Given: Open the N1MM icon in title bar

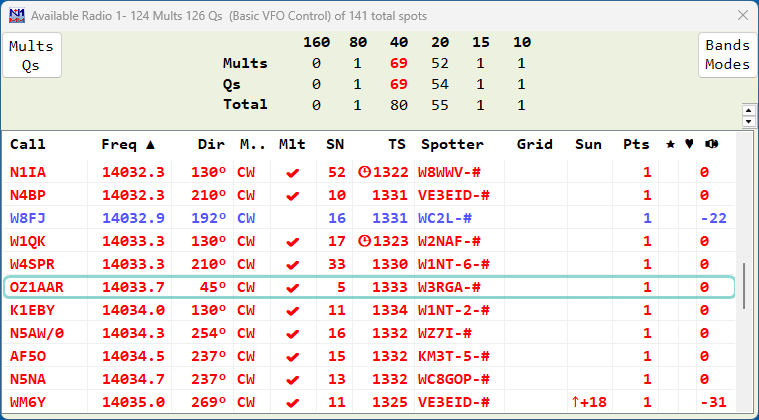Looking at the screenshot, I should [16, 16].
